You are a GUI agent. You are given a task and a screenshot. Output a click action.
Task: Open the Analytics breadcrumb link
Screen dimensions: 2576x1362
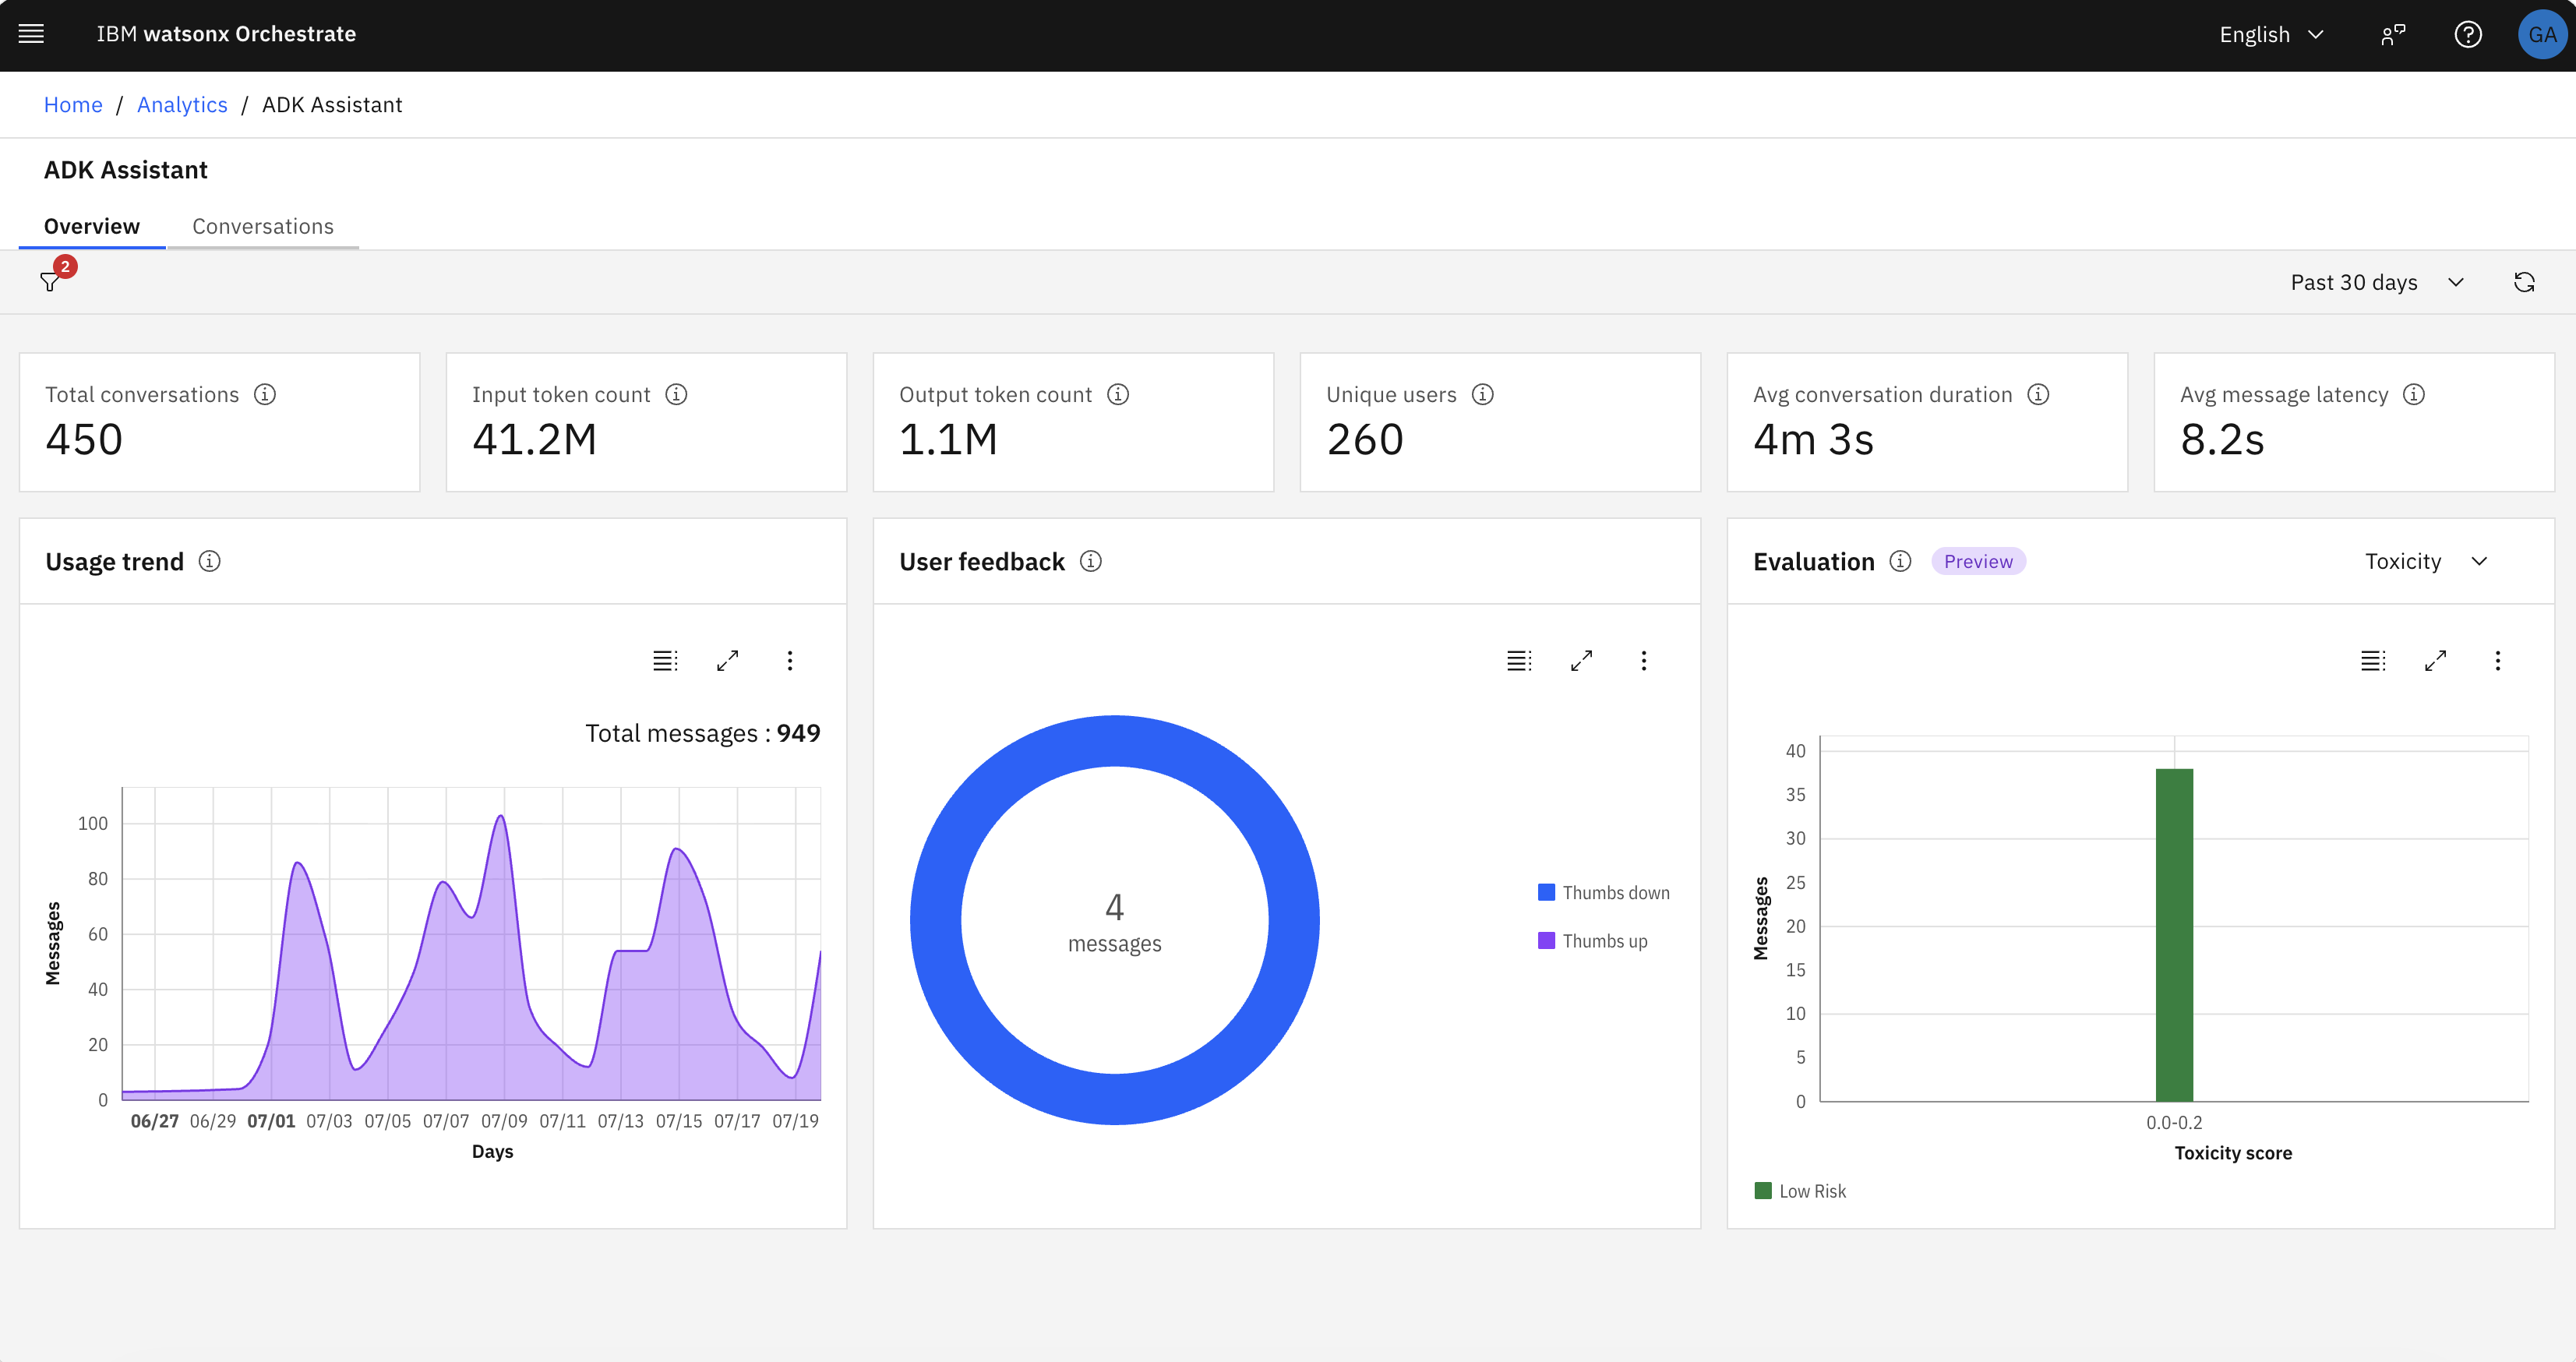[x=182, y=105]
